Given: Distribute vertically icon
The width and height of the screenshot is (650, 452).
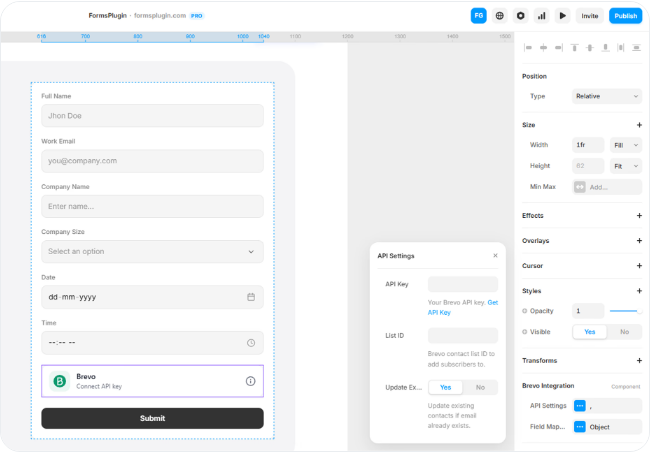Looking at the screenshot, I should 636,48.
